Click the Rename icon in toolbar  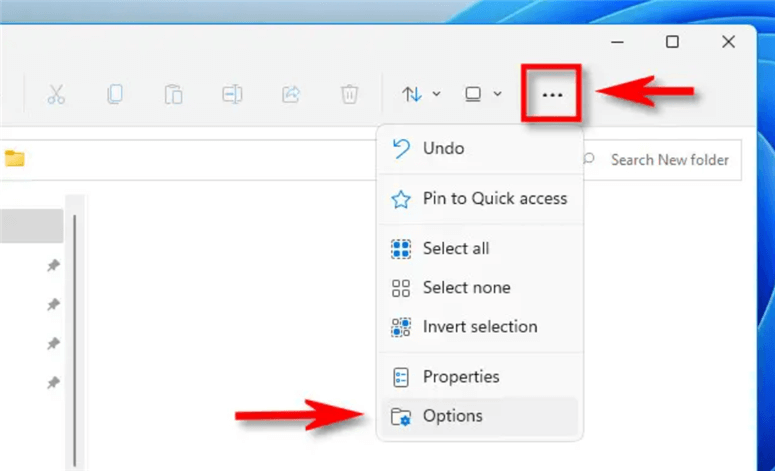tap(232, 94)
